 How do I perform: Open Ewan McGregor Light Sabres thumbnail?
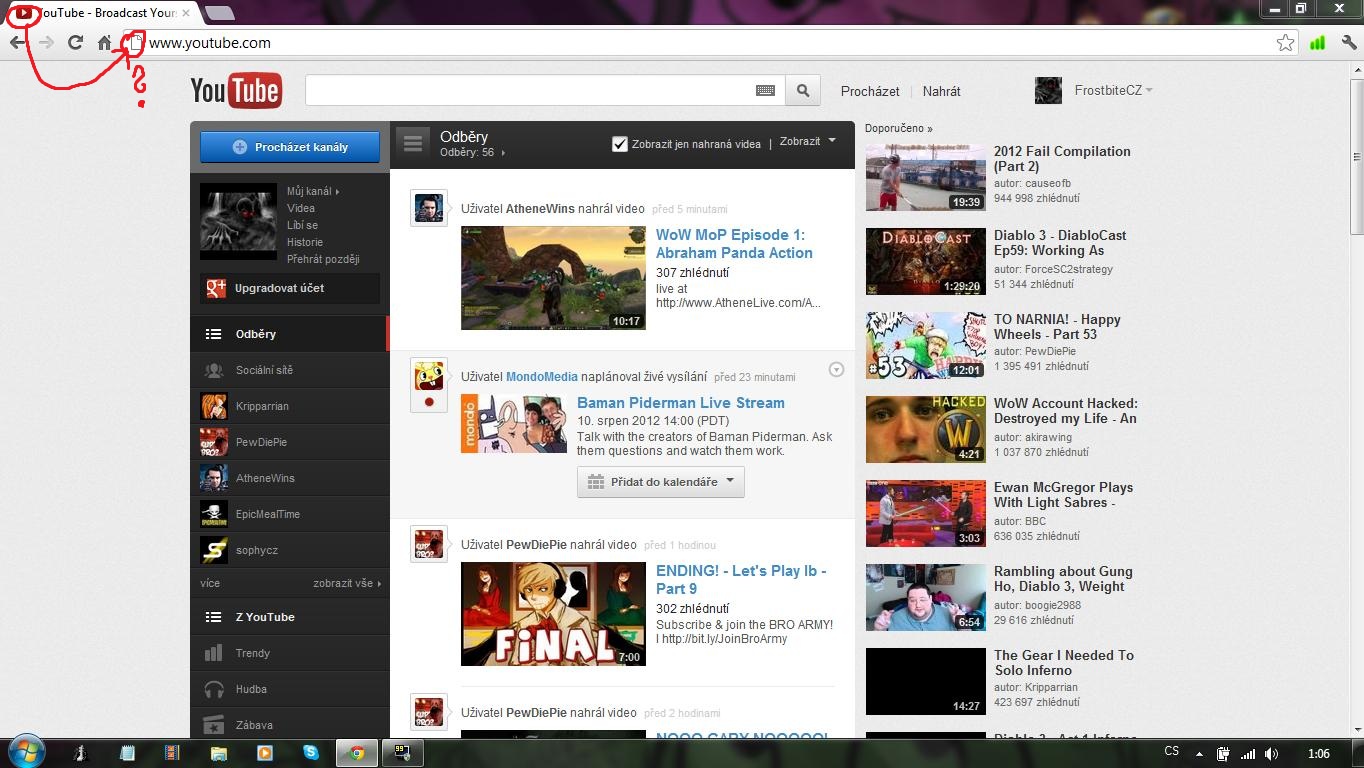(925, 514)
